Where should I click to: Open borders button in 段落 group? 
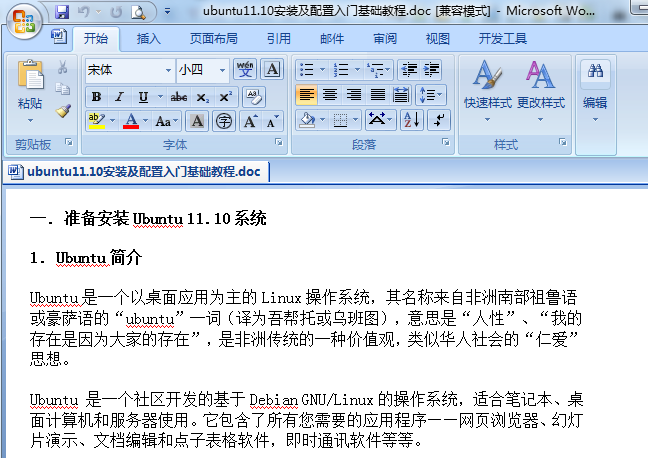340,120
